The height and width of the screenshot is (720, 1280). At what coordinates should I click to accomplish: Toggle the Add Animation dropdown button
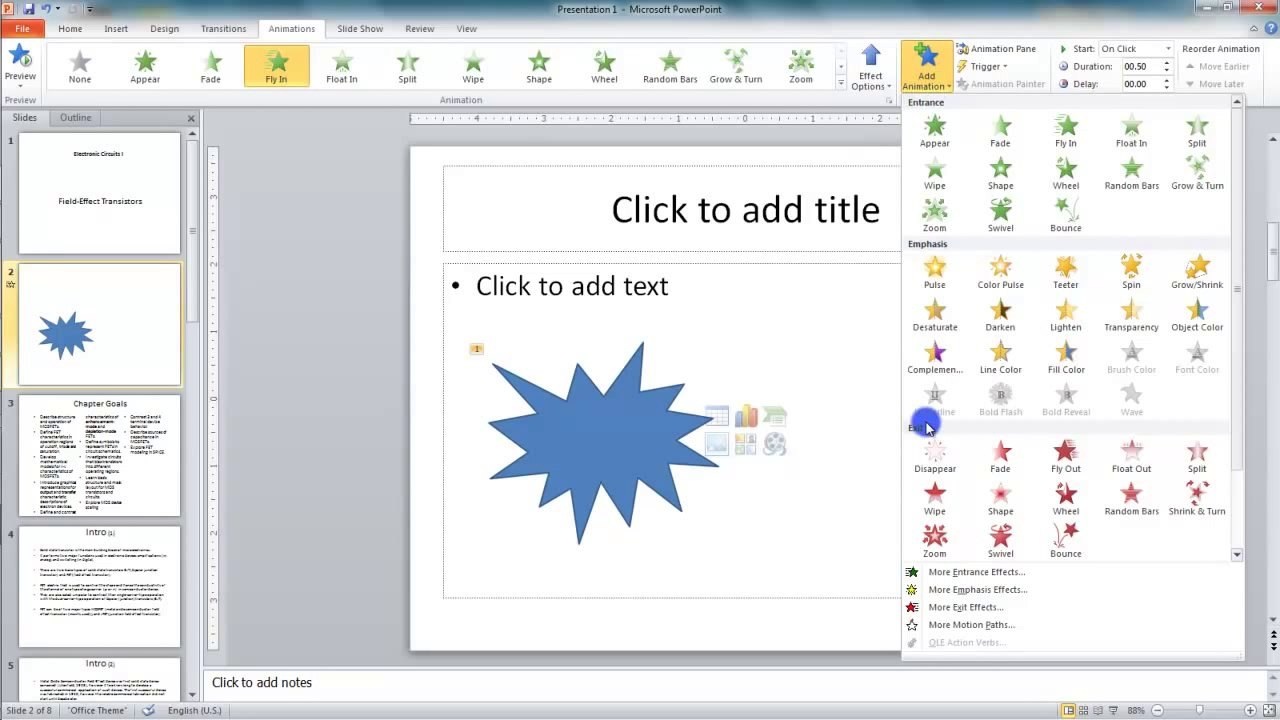[926, 68]
